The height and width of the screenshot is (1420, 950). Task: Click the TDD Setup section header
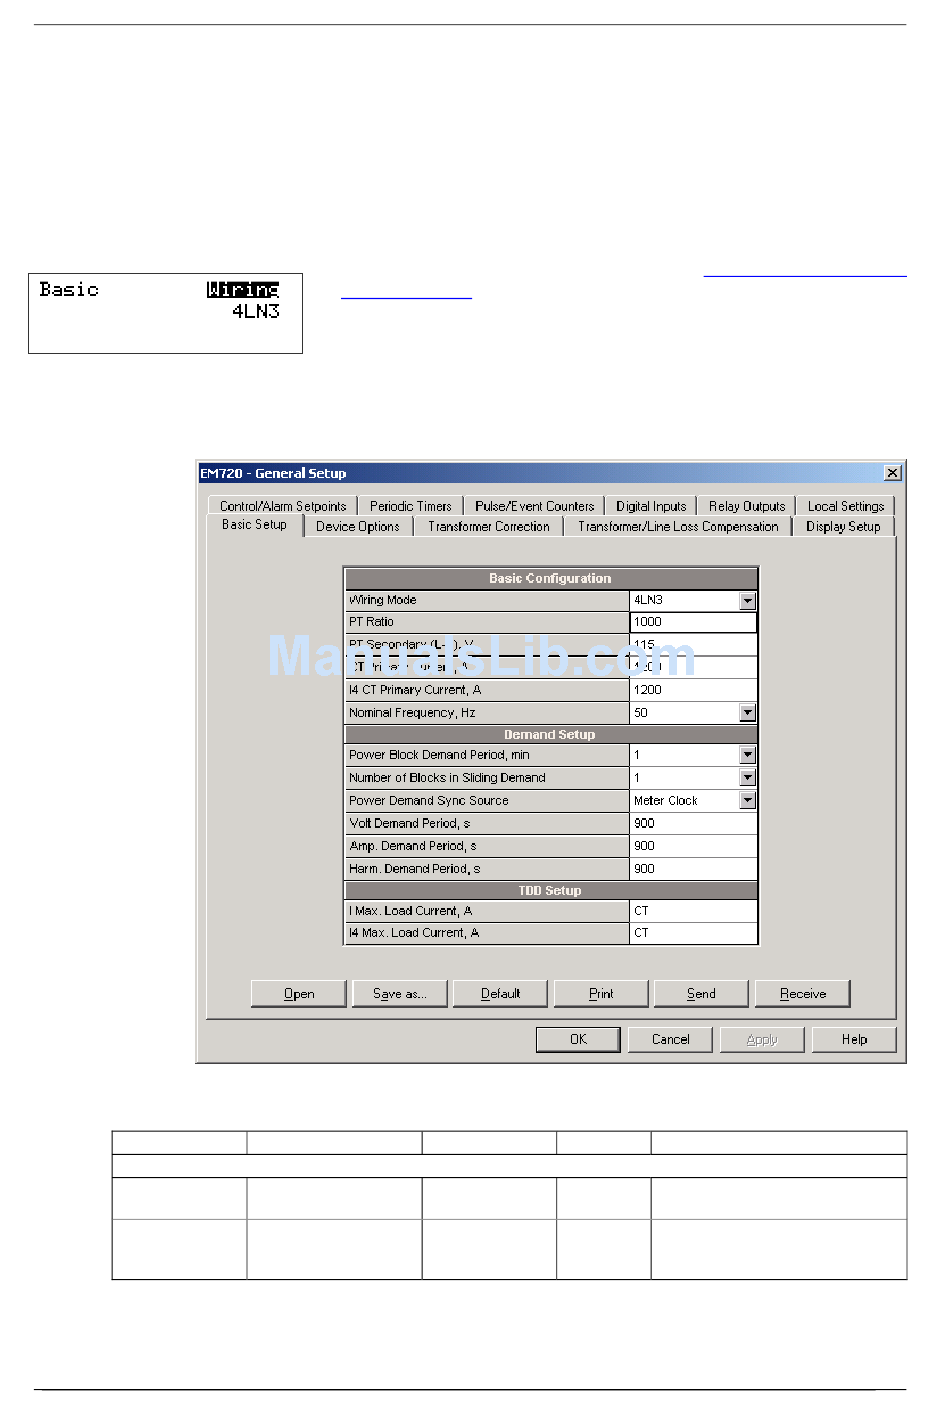(551, 891)
